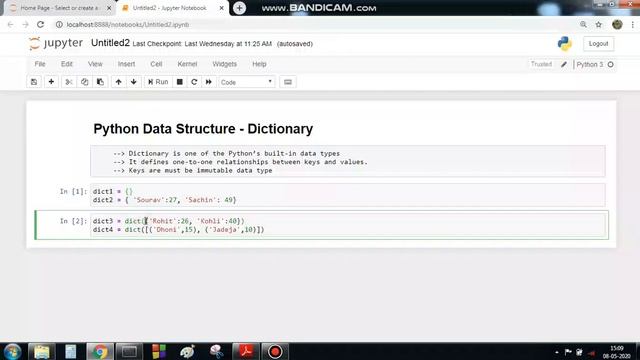Screen dimensions: 640x360
Task: Click the browser address bar URL
Action: coord(128,24)
